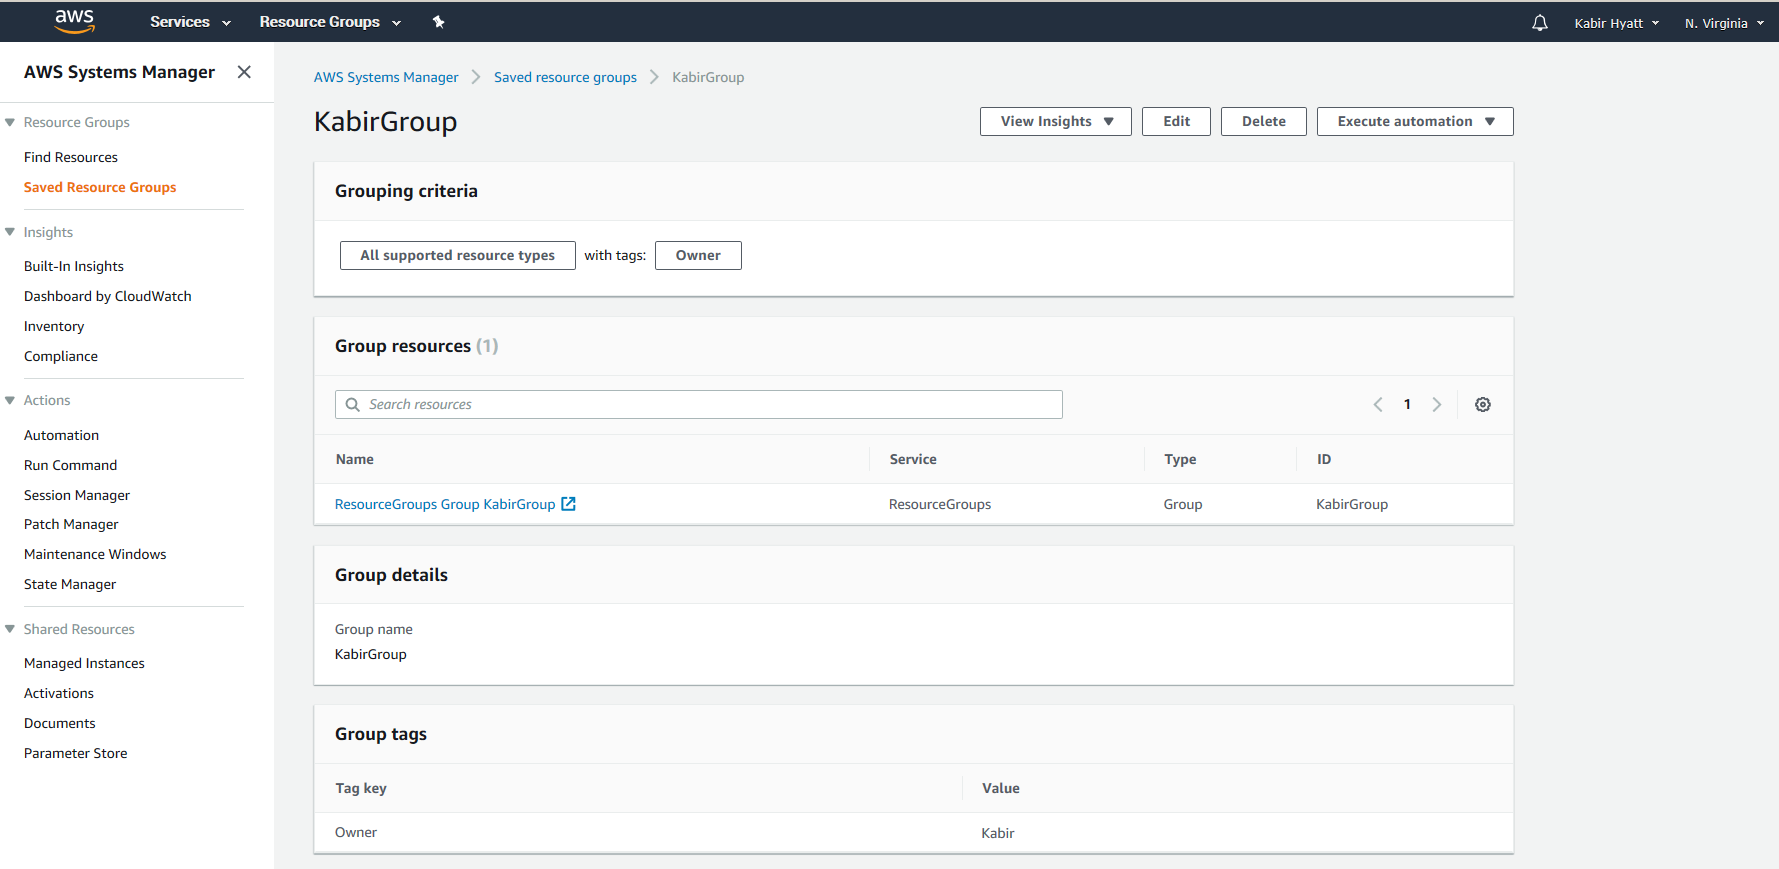Open Session Manager in sidebar
This screenshot has height=869, width=1779.
tap(77, 495)
